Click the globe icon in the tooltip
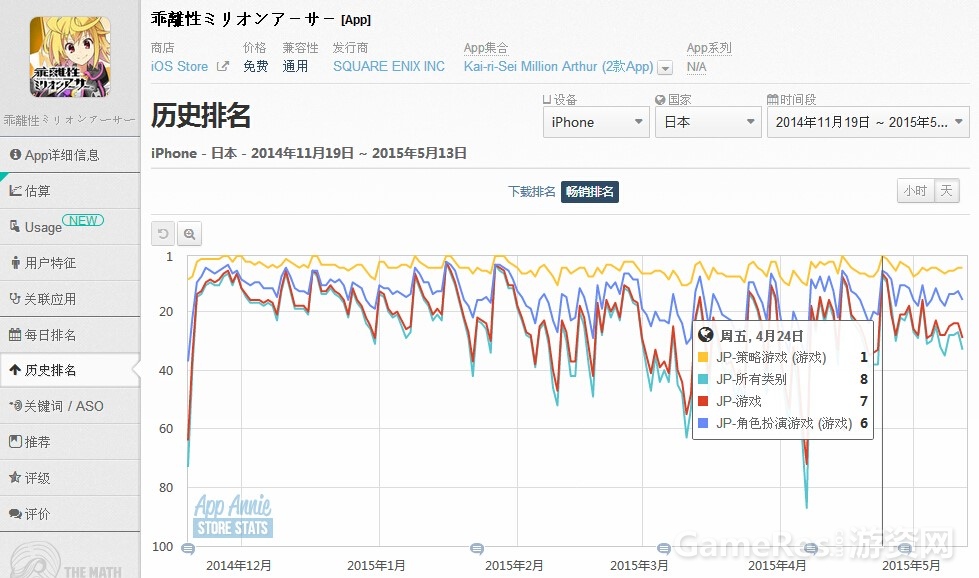Viewport: 979px width, 578px height. click(706, 335)
